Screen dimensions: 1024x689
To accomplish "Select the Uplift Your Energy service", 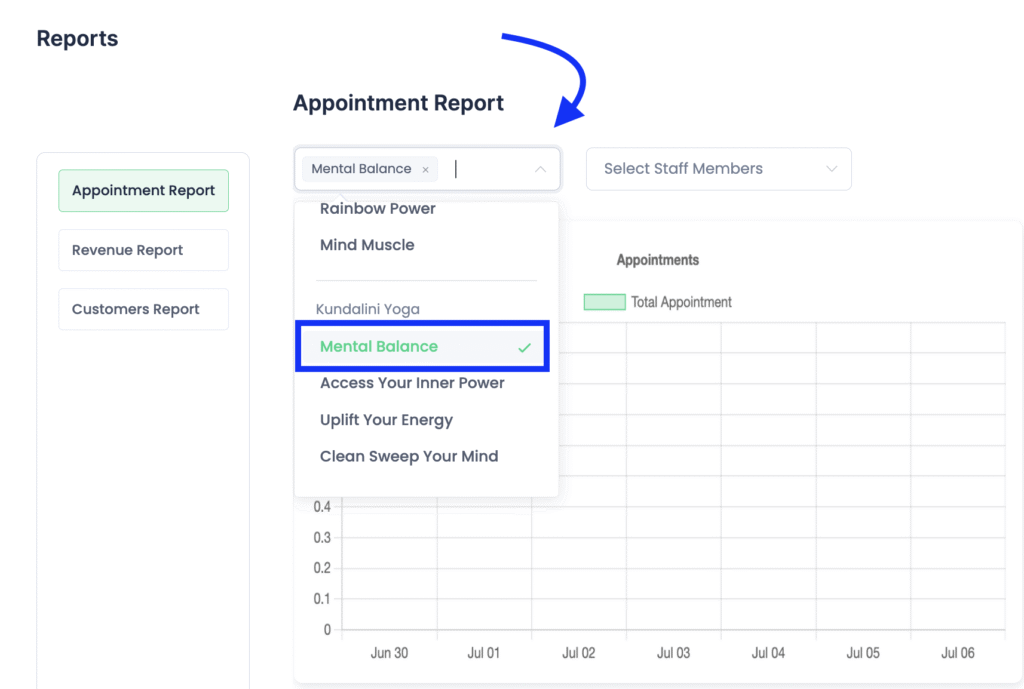I will click(x=386, y=420).
